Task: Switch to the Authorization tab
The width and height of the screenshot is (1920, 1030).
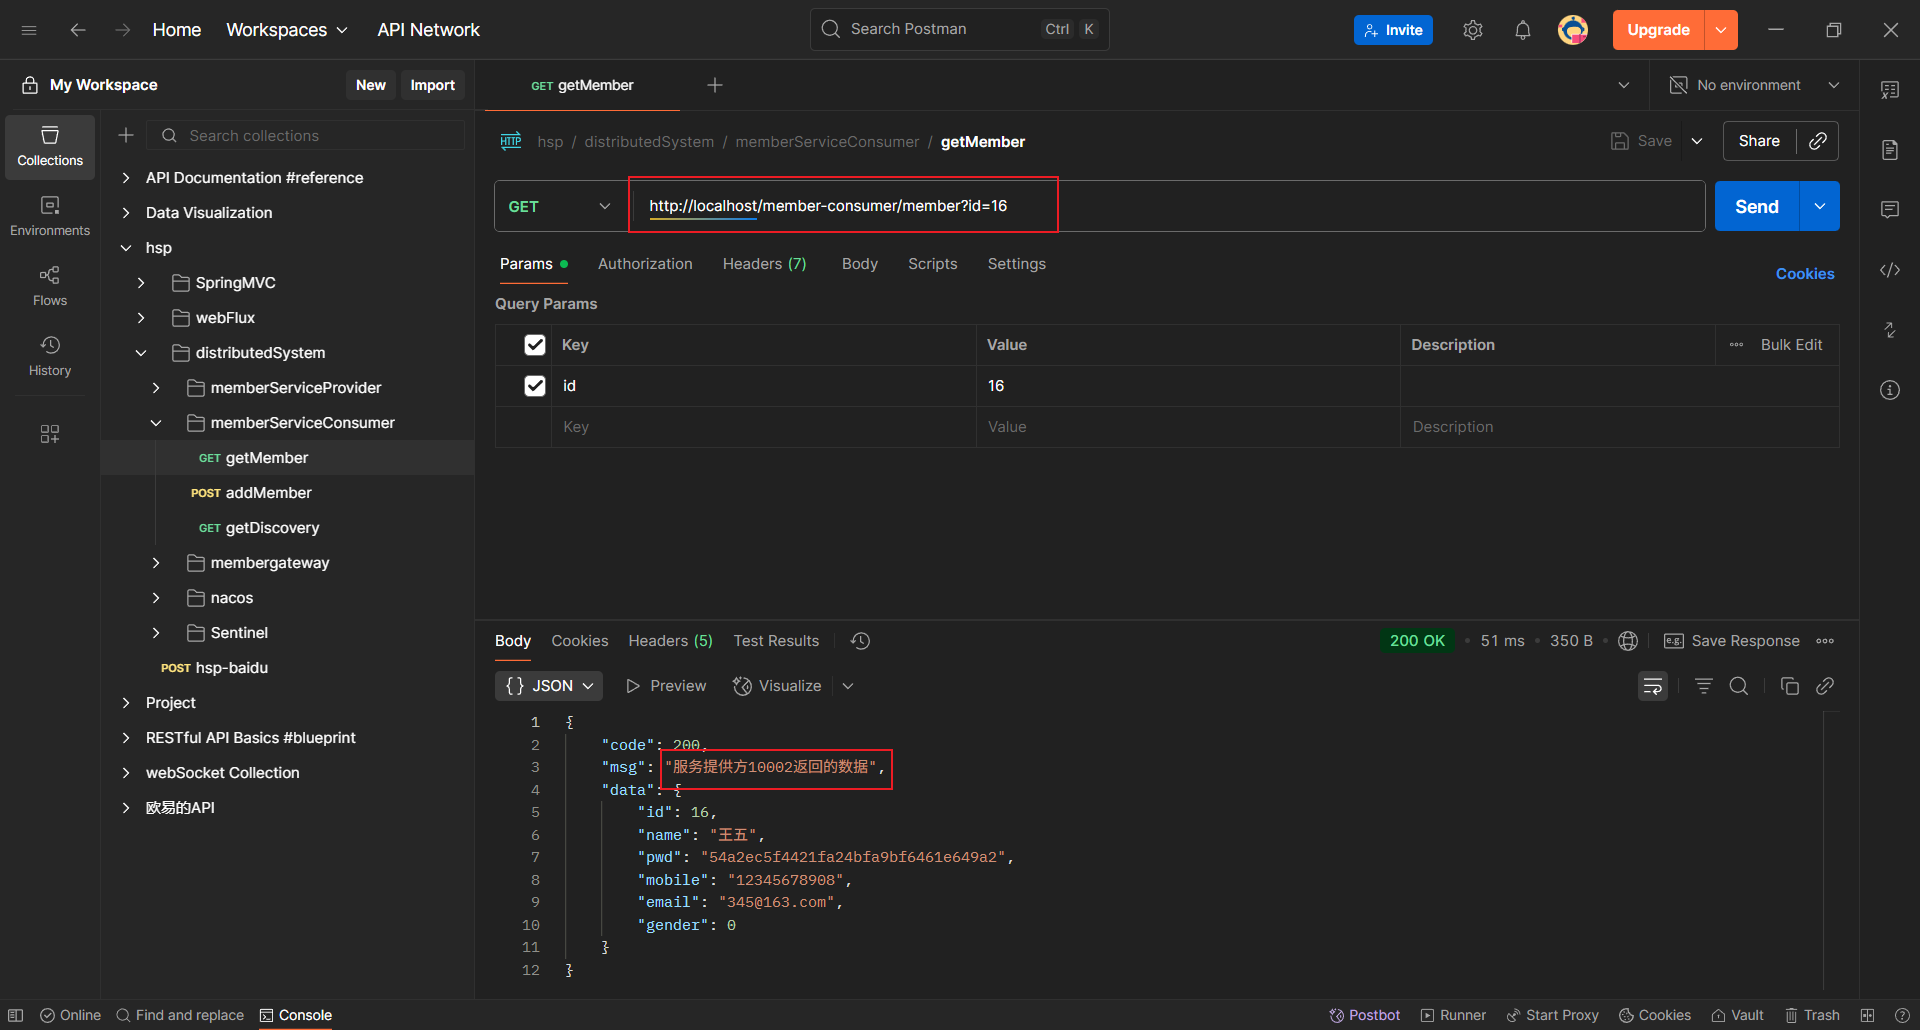Action: point(645,264)
